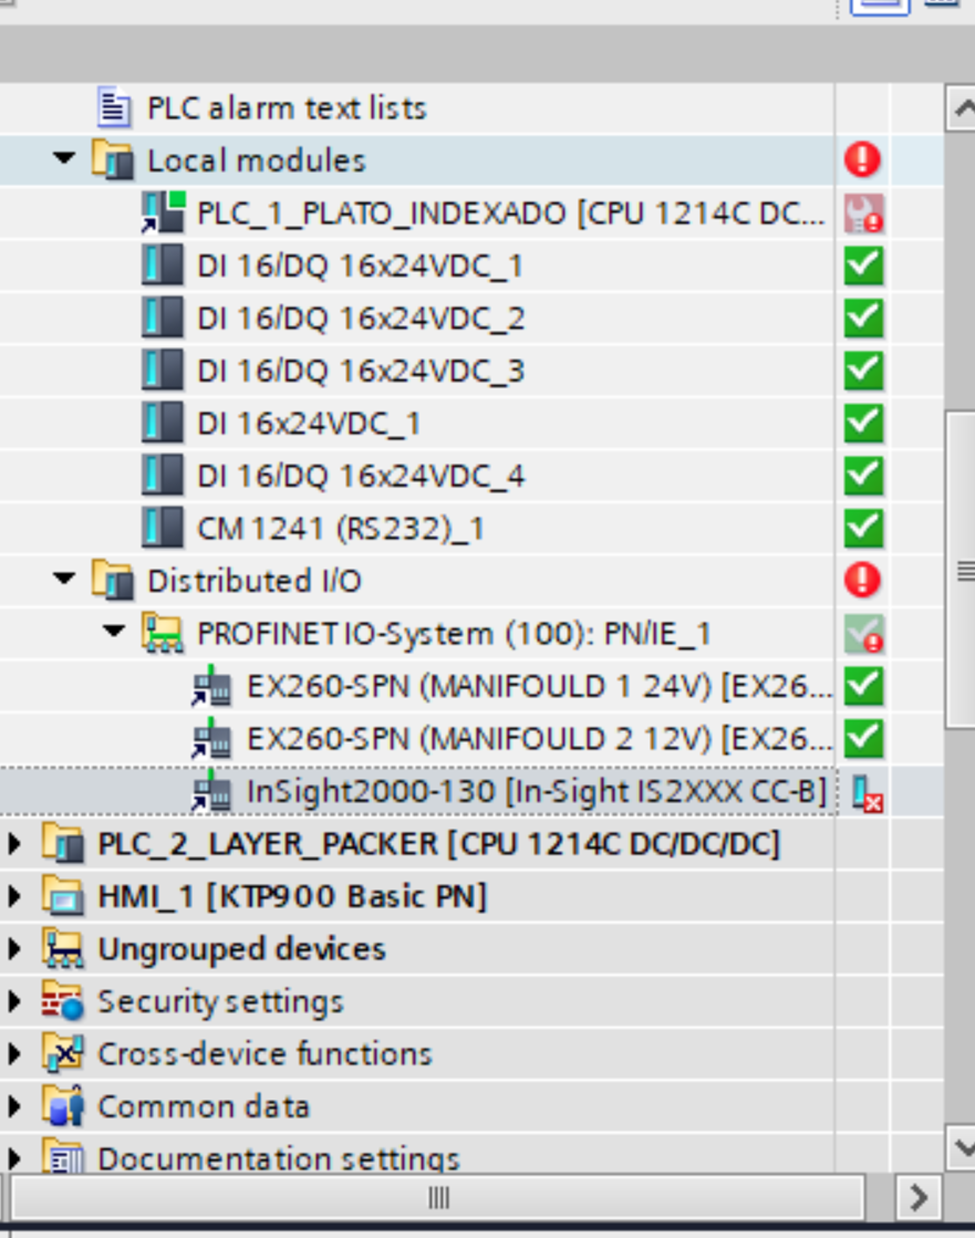Viewport: 975px width, 1238px height.
Task: Click the InSight2000-130 unreachable status icon
Action: [865, 792]
